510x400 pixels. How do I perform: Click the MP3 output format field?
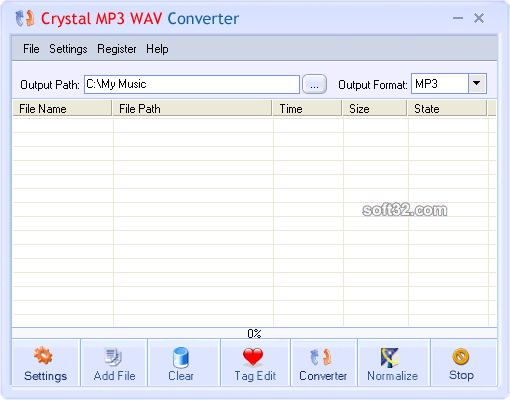(440, 83)
